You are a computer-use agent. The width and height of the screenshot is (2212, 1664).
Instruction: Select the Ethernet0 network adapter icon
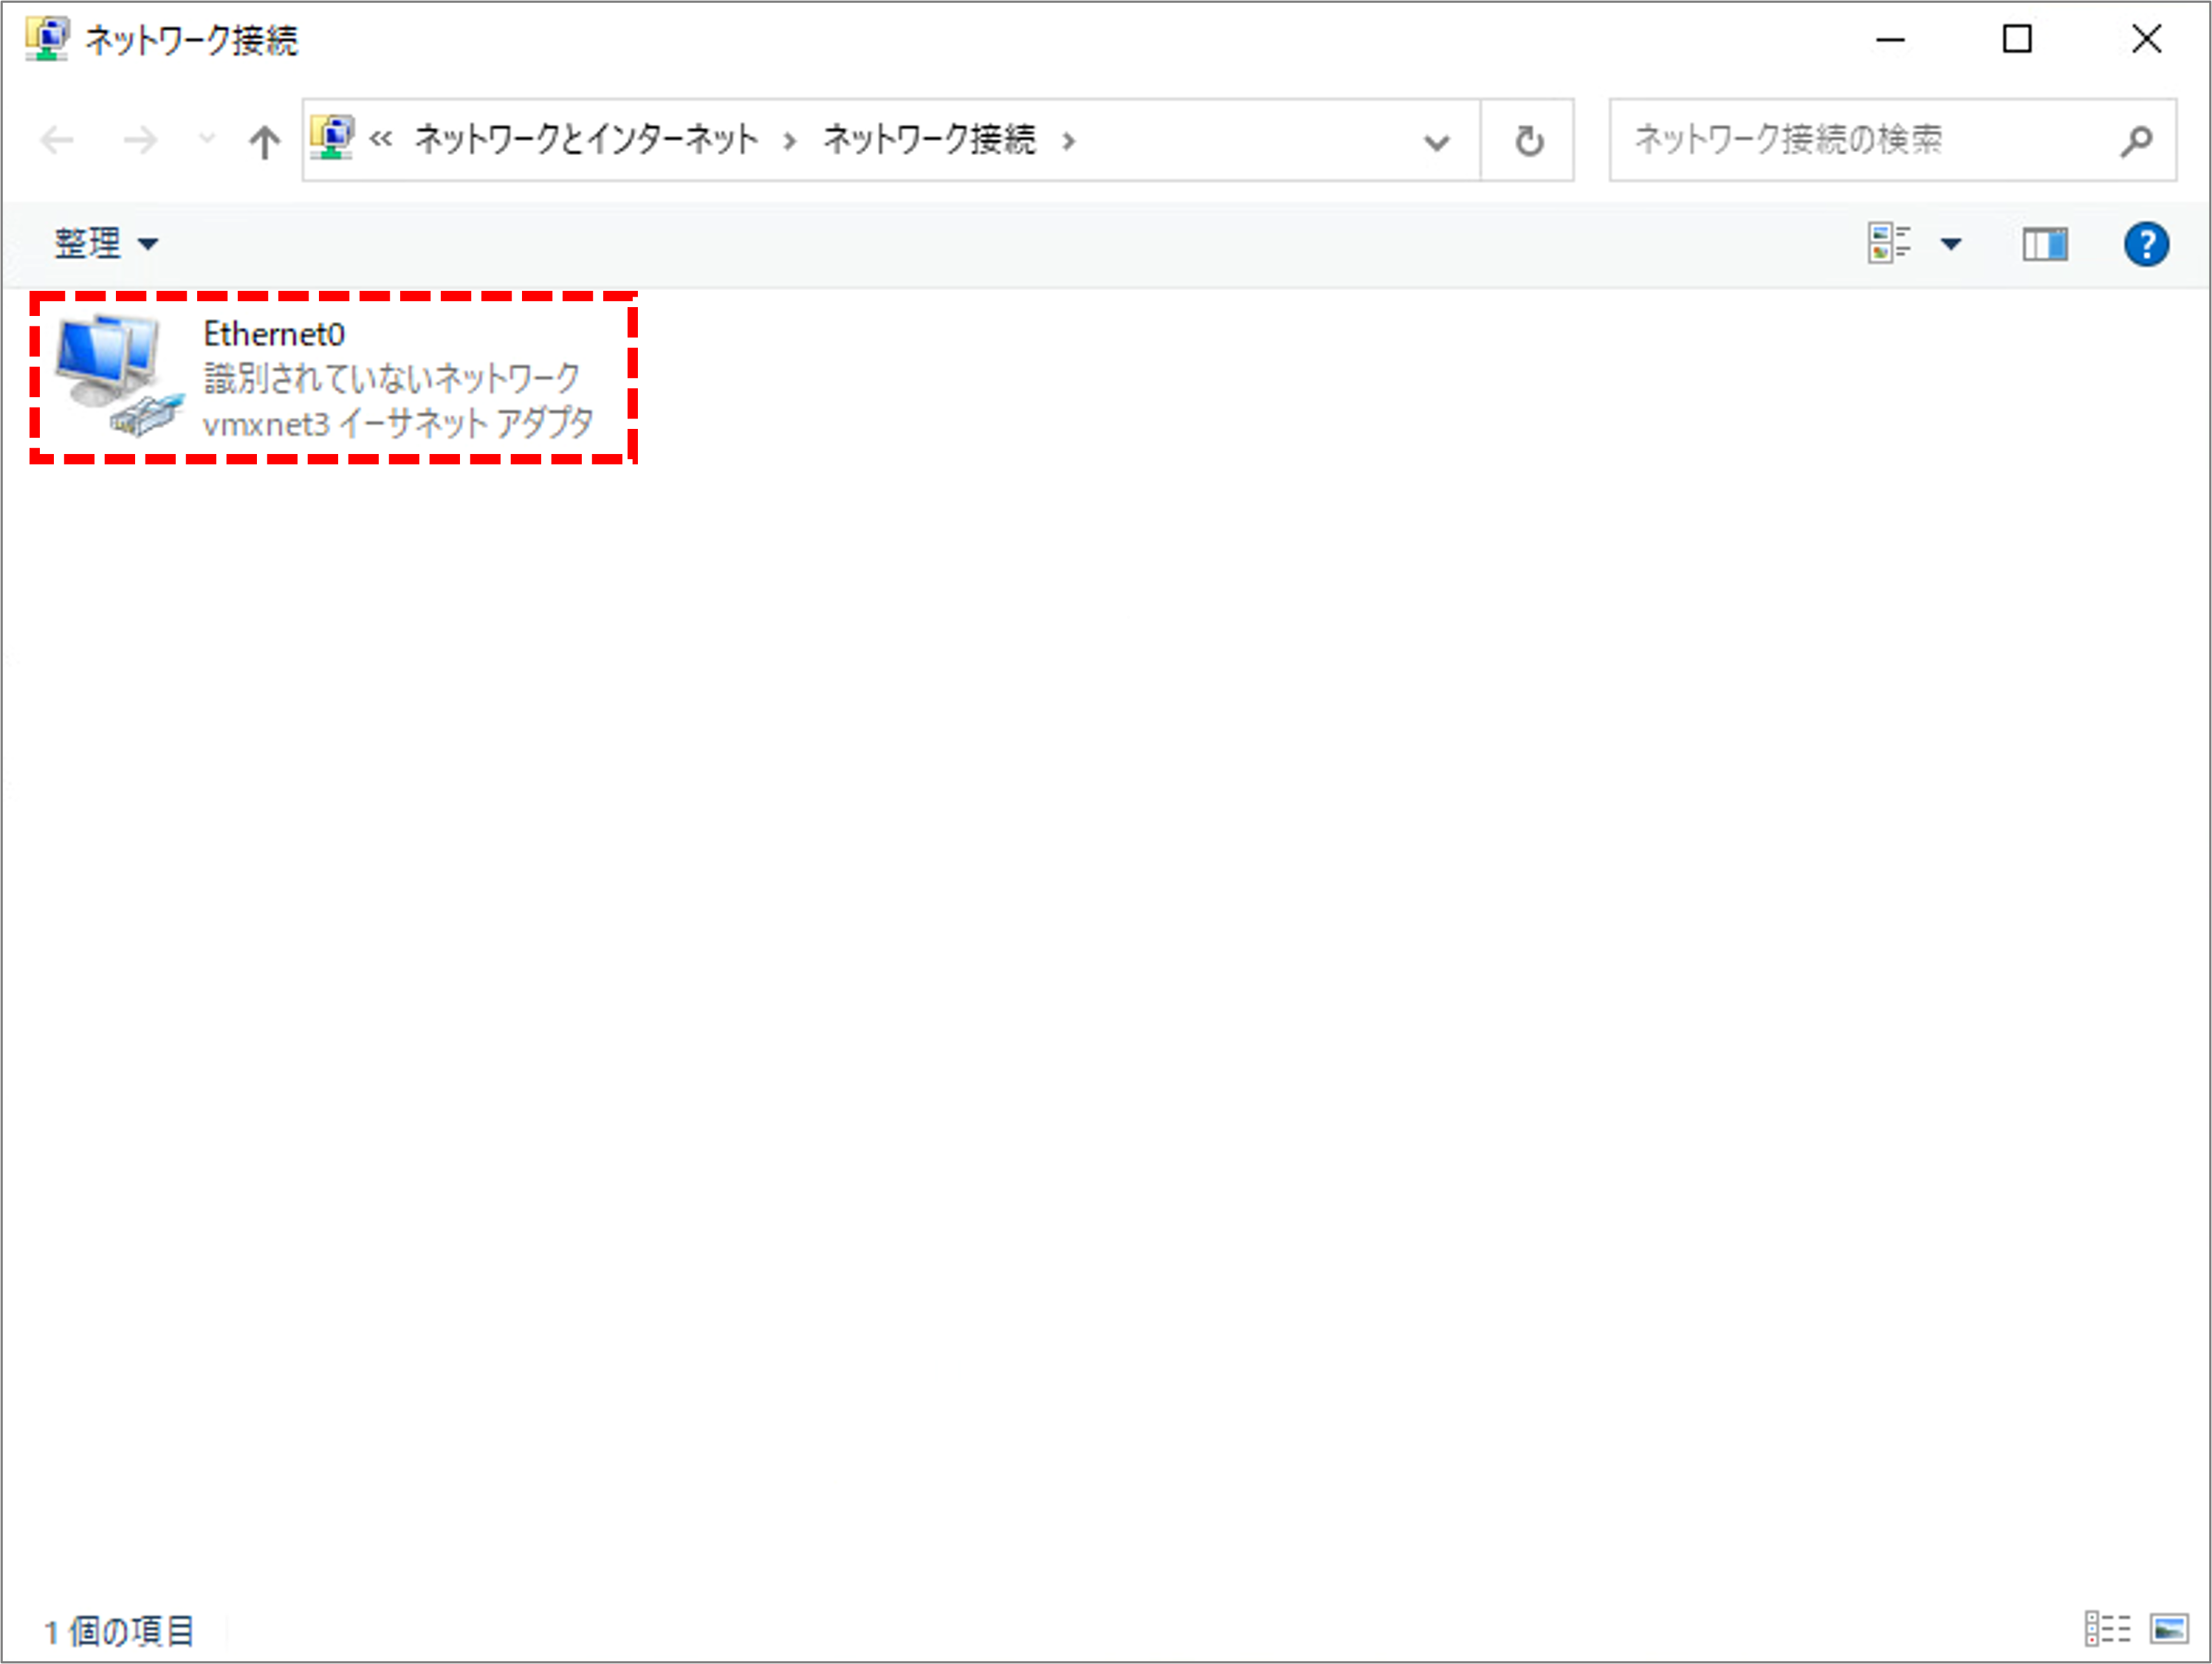pyautogui.click(x=119, y=376)
